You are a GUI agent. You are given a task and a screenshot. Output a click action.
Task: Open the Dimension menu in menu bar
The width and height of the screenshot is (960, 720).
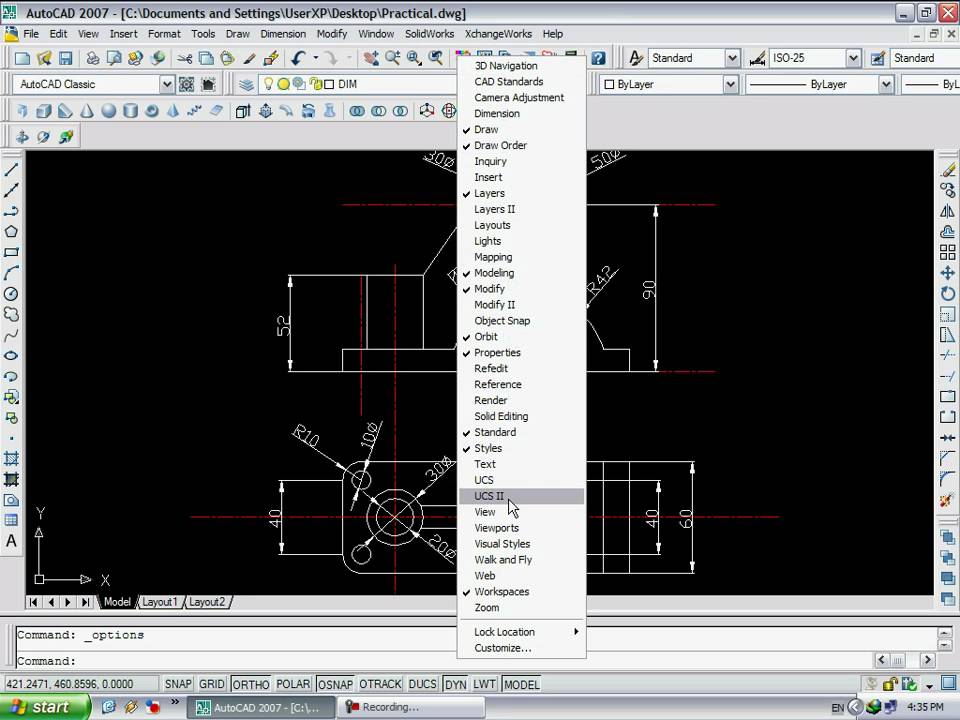(283, 34)
